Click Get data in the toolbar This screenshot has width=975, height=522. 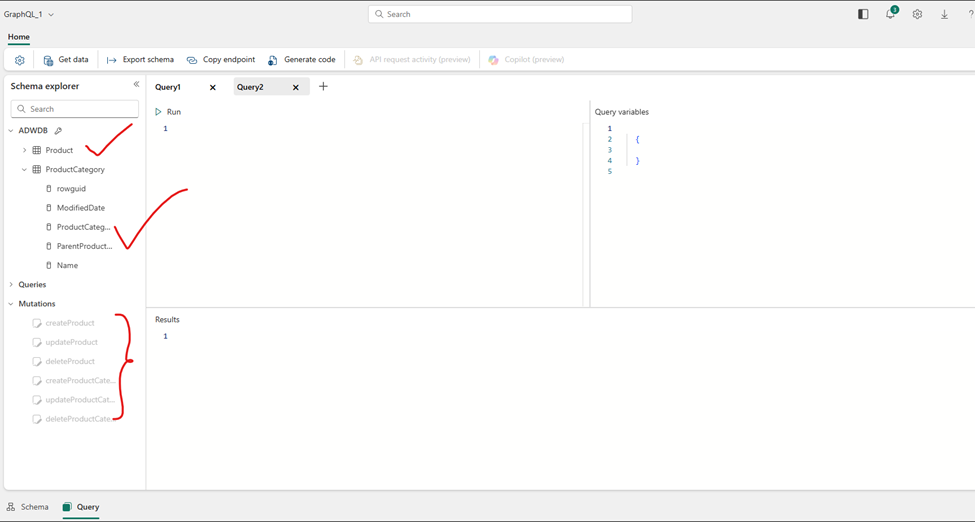pyautogui.click(x=65, y=60)
